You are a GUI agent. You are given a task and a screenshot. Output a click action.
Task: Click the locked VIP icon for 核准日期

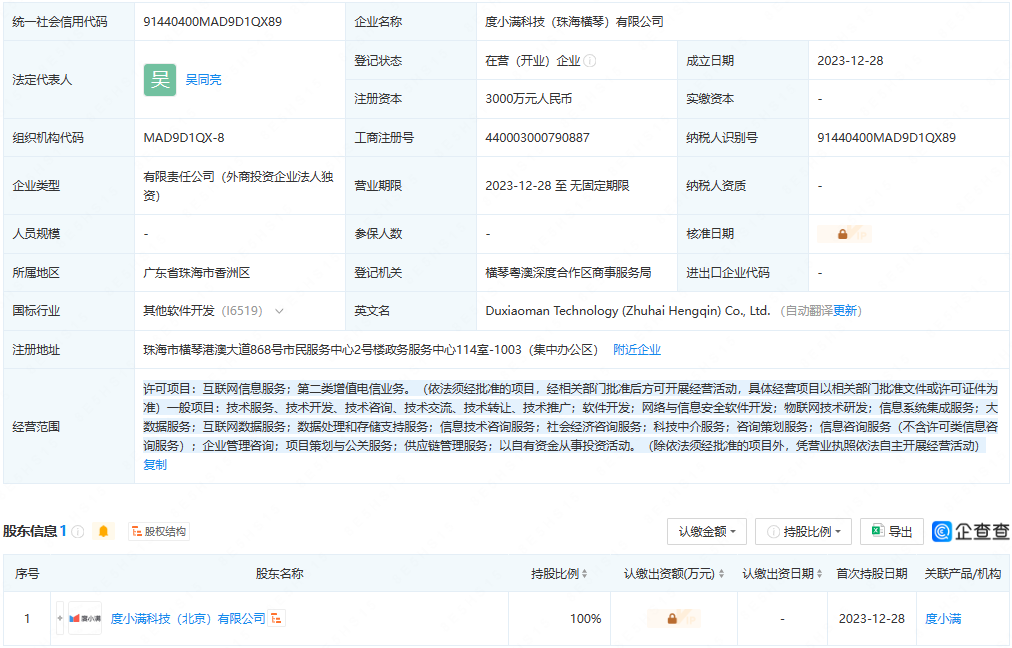click(844, 234)
